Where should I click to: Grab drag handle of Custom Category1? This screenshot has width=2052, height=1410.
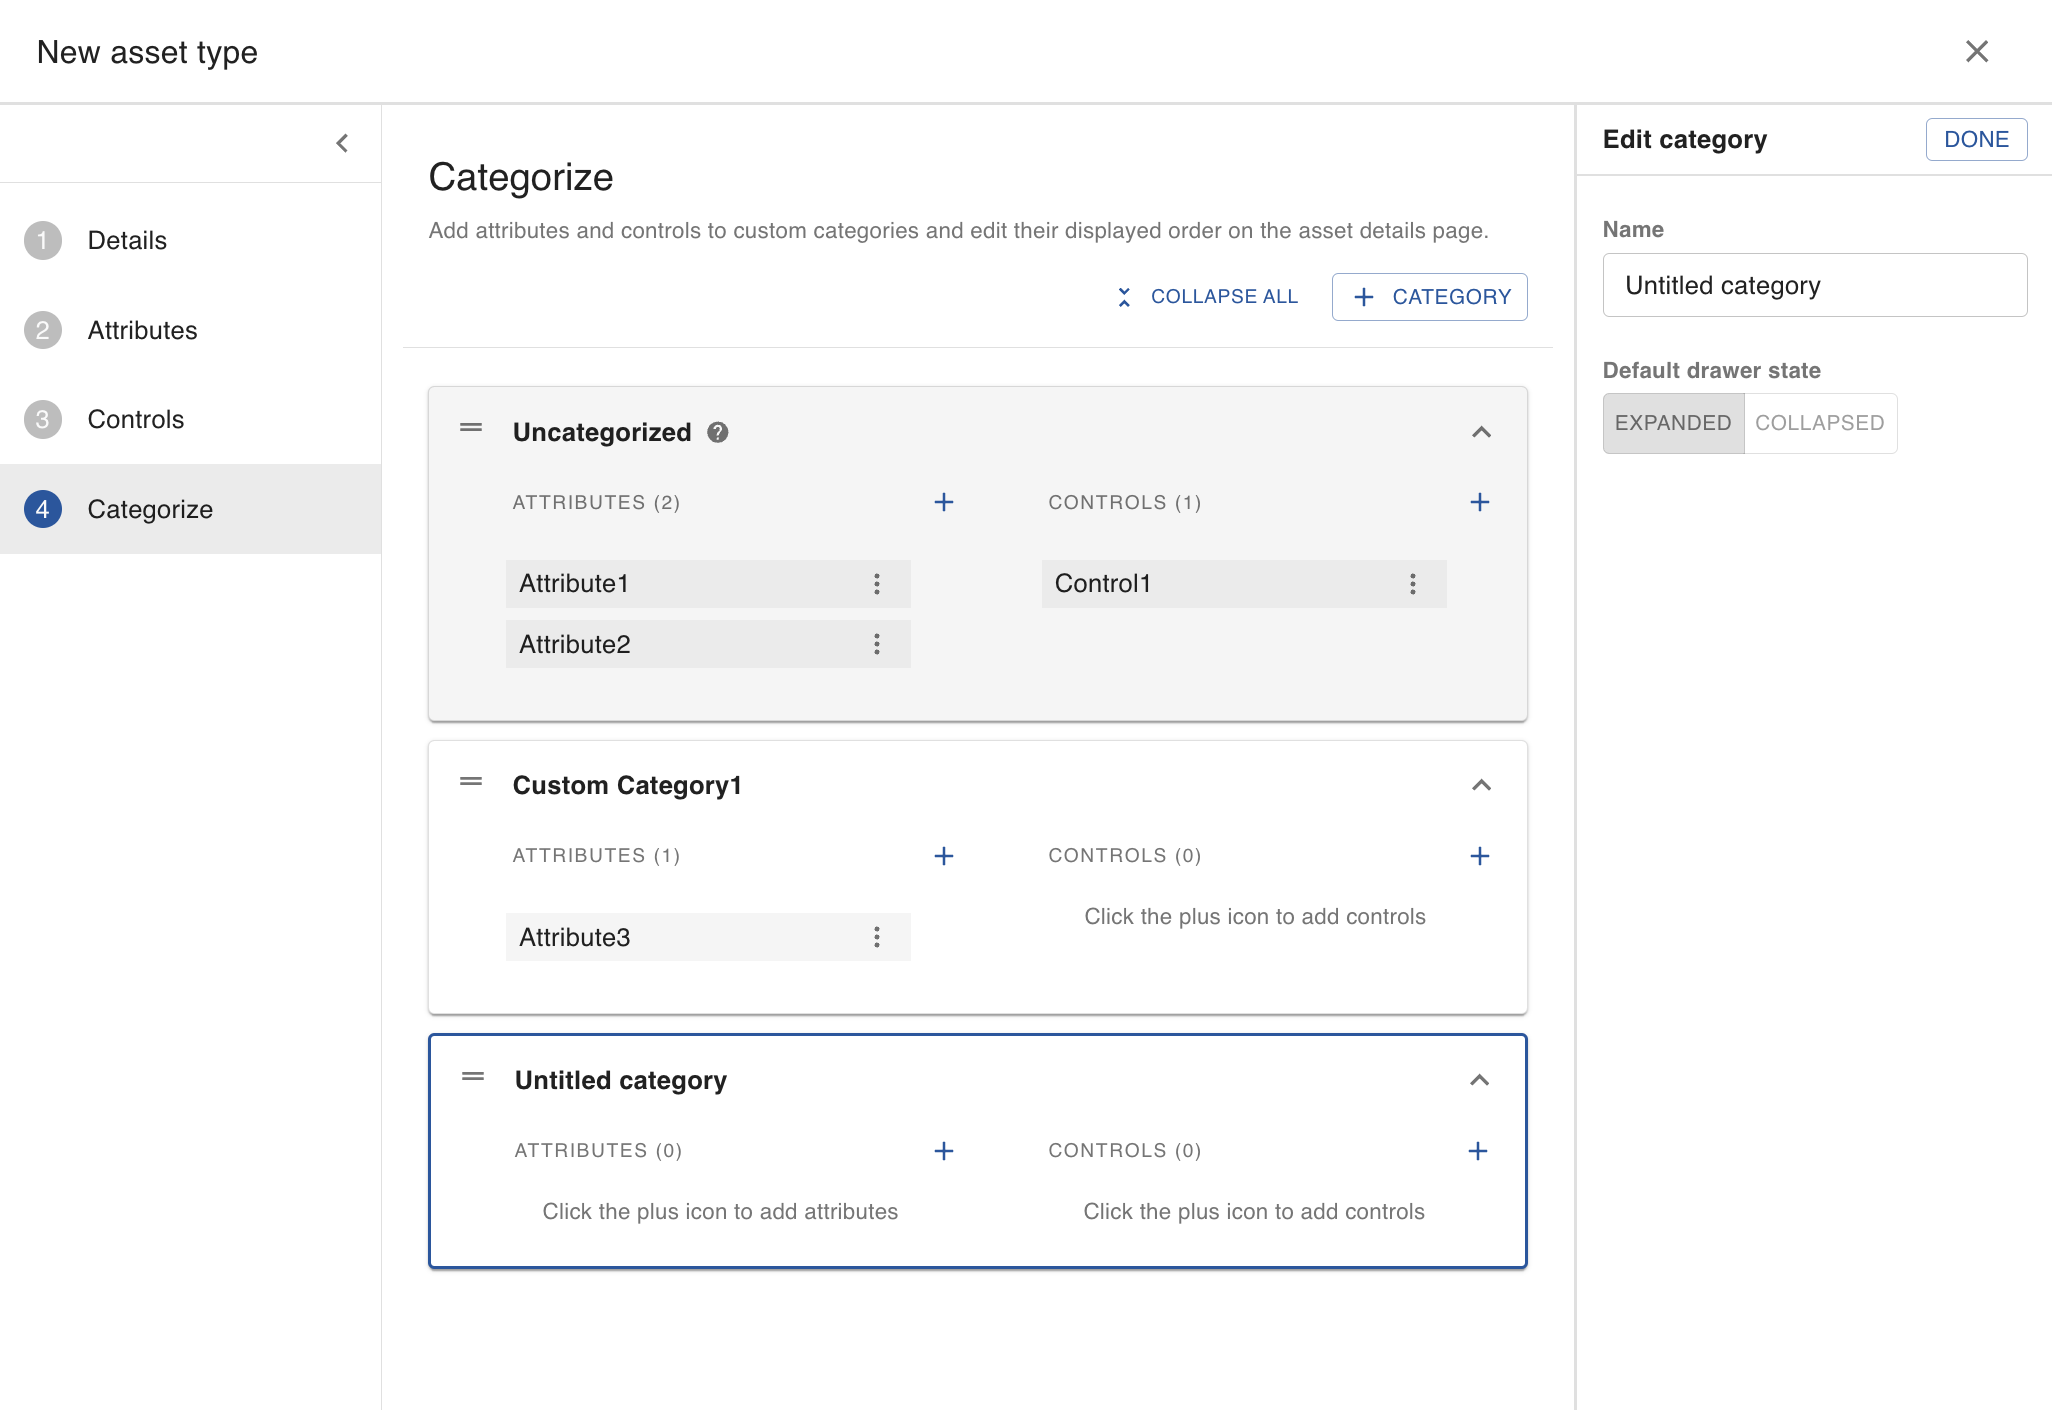[x=471, y=782]
